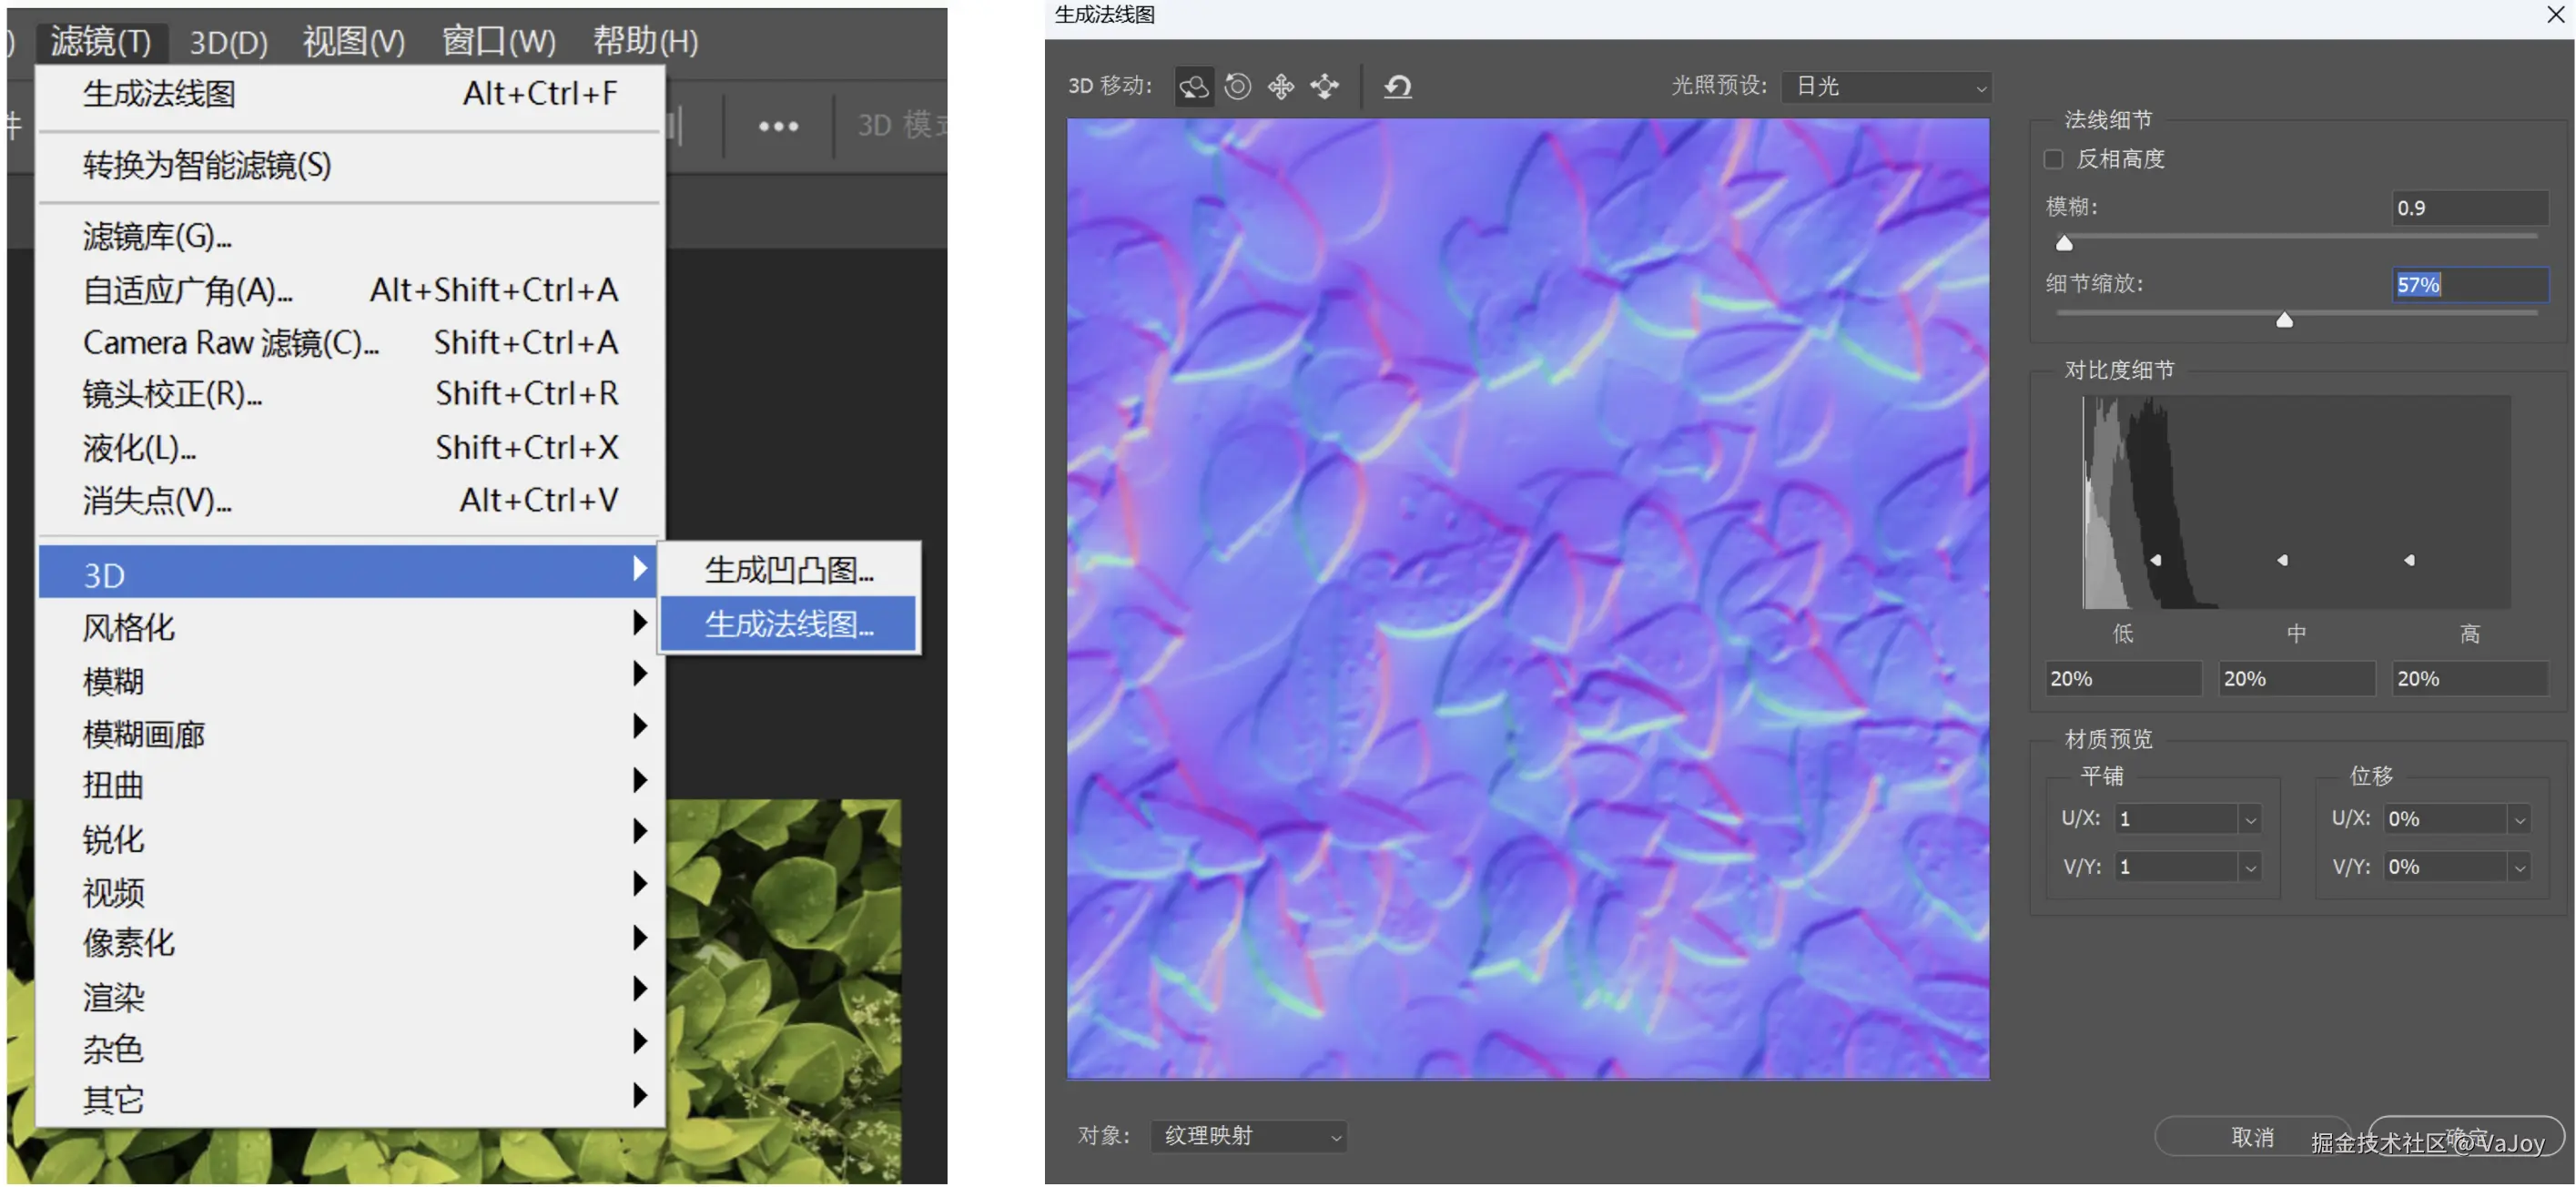This screenshot has width=2576, height=1187.
Task: Select the 3D pan move tool
Action: [x=1281, y=87]
